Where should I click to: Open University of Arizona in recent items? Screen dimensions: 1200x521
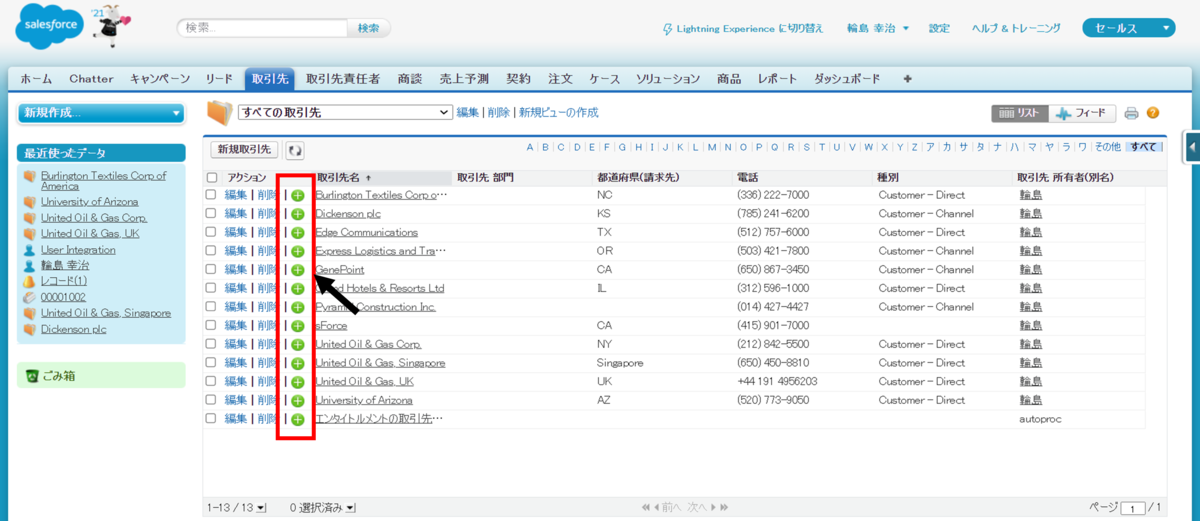click(x=89, y=201)
